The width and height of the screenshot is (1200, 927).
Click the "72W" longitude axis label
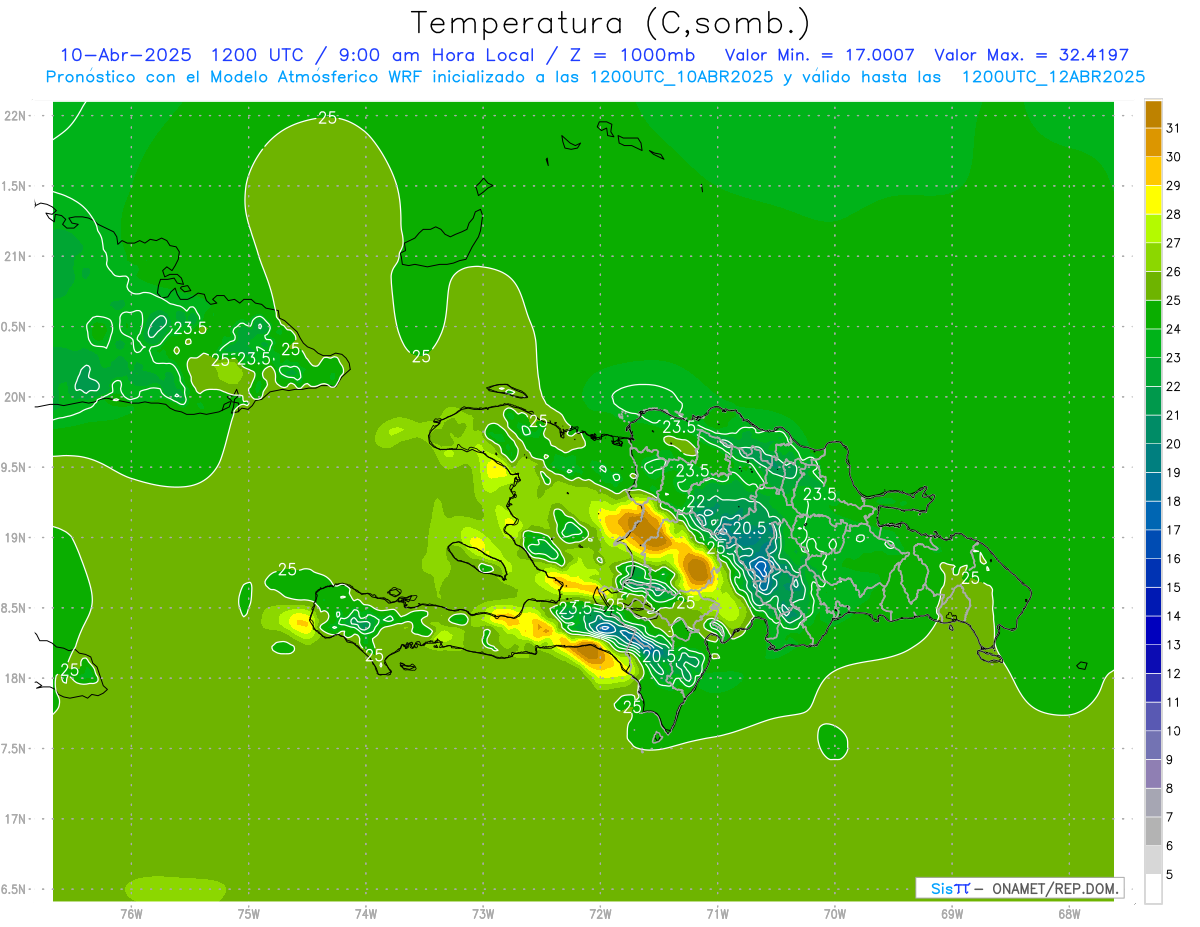[x=601, y=913]
